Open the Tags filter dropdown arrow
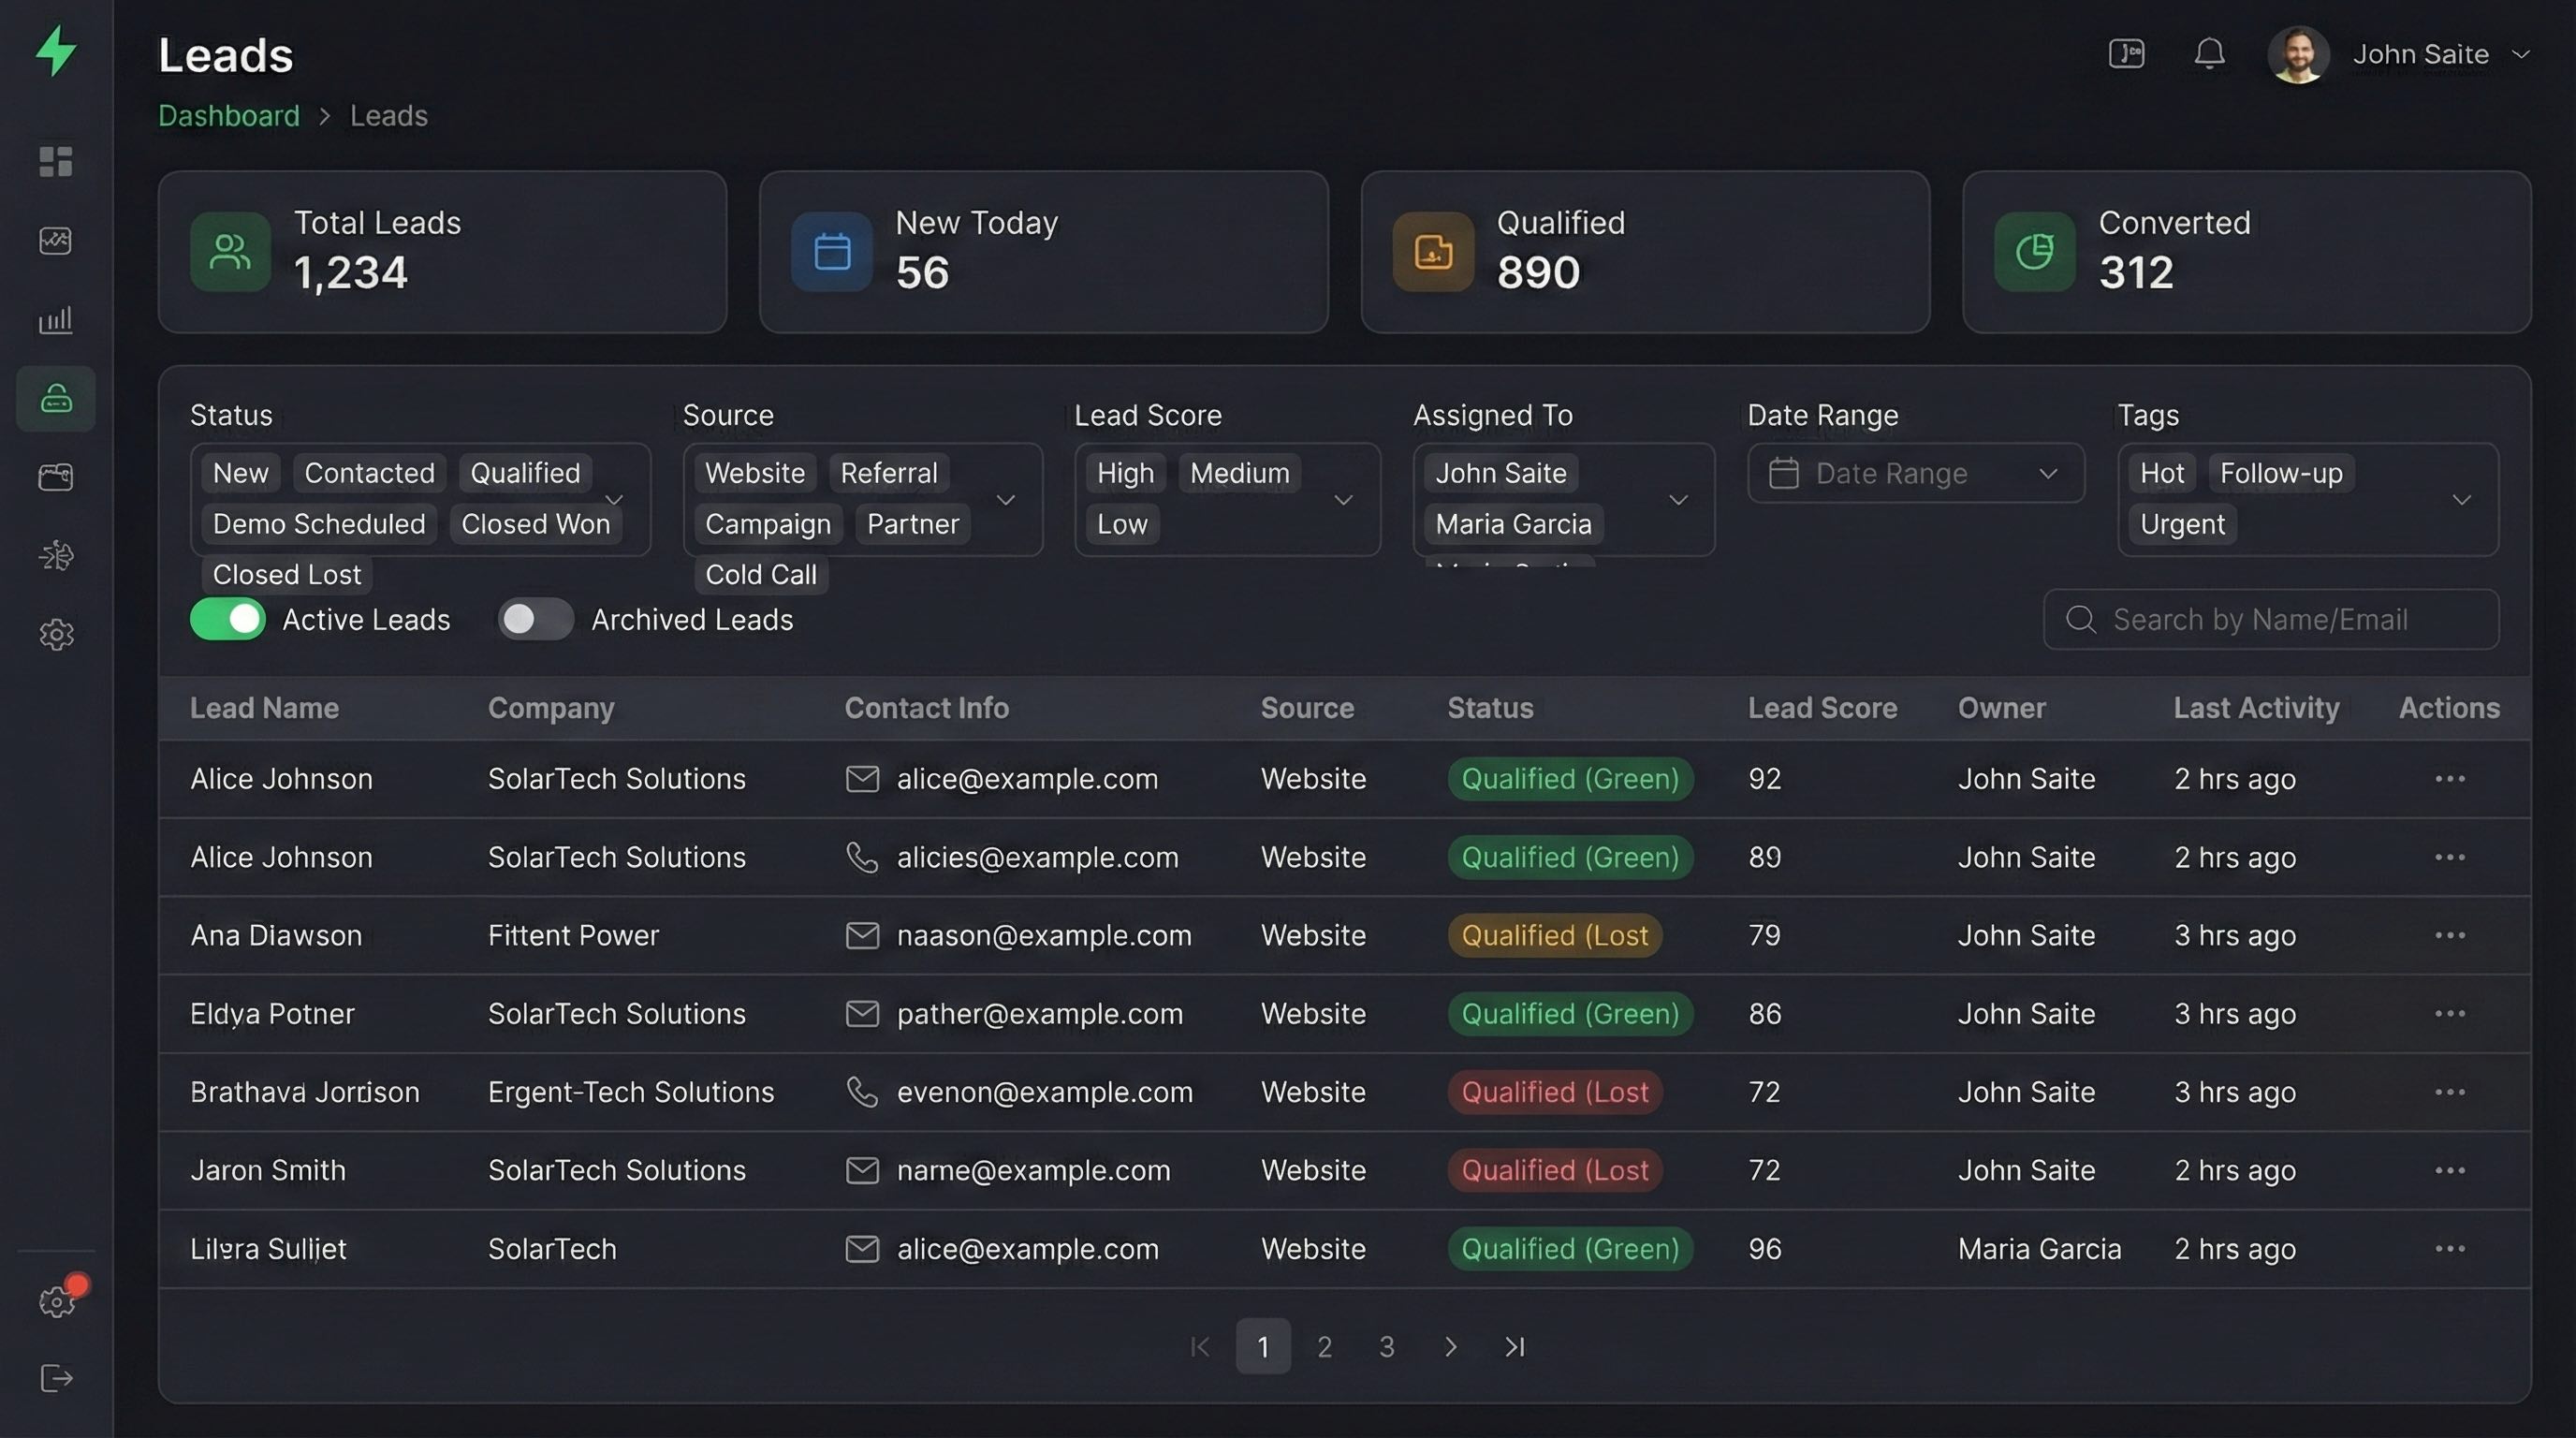The width and height of the screenshot is (2576, 1438). click(2461, 499)
